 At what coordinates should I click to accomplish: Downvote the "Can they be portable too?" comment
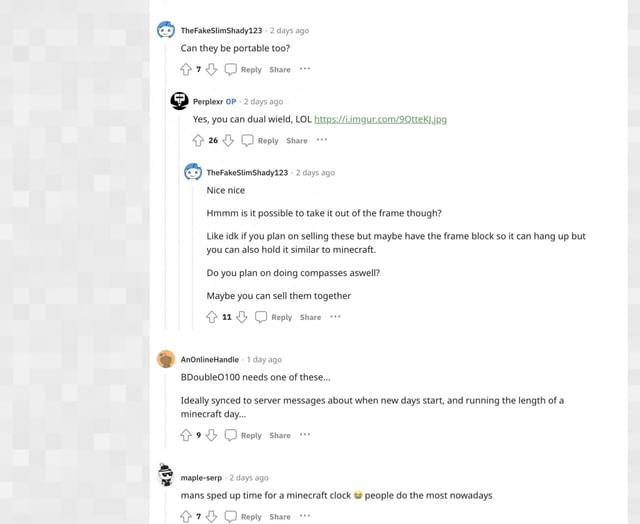(x=210, y=70)
